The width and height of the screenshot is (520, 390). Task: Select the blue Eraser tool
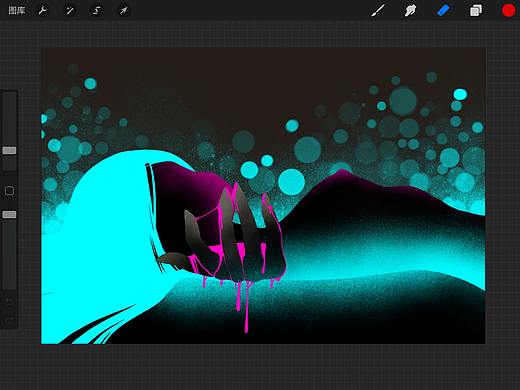point(443,11)
